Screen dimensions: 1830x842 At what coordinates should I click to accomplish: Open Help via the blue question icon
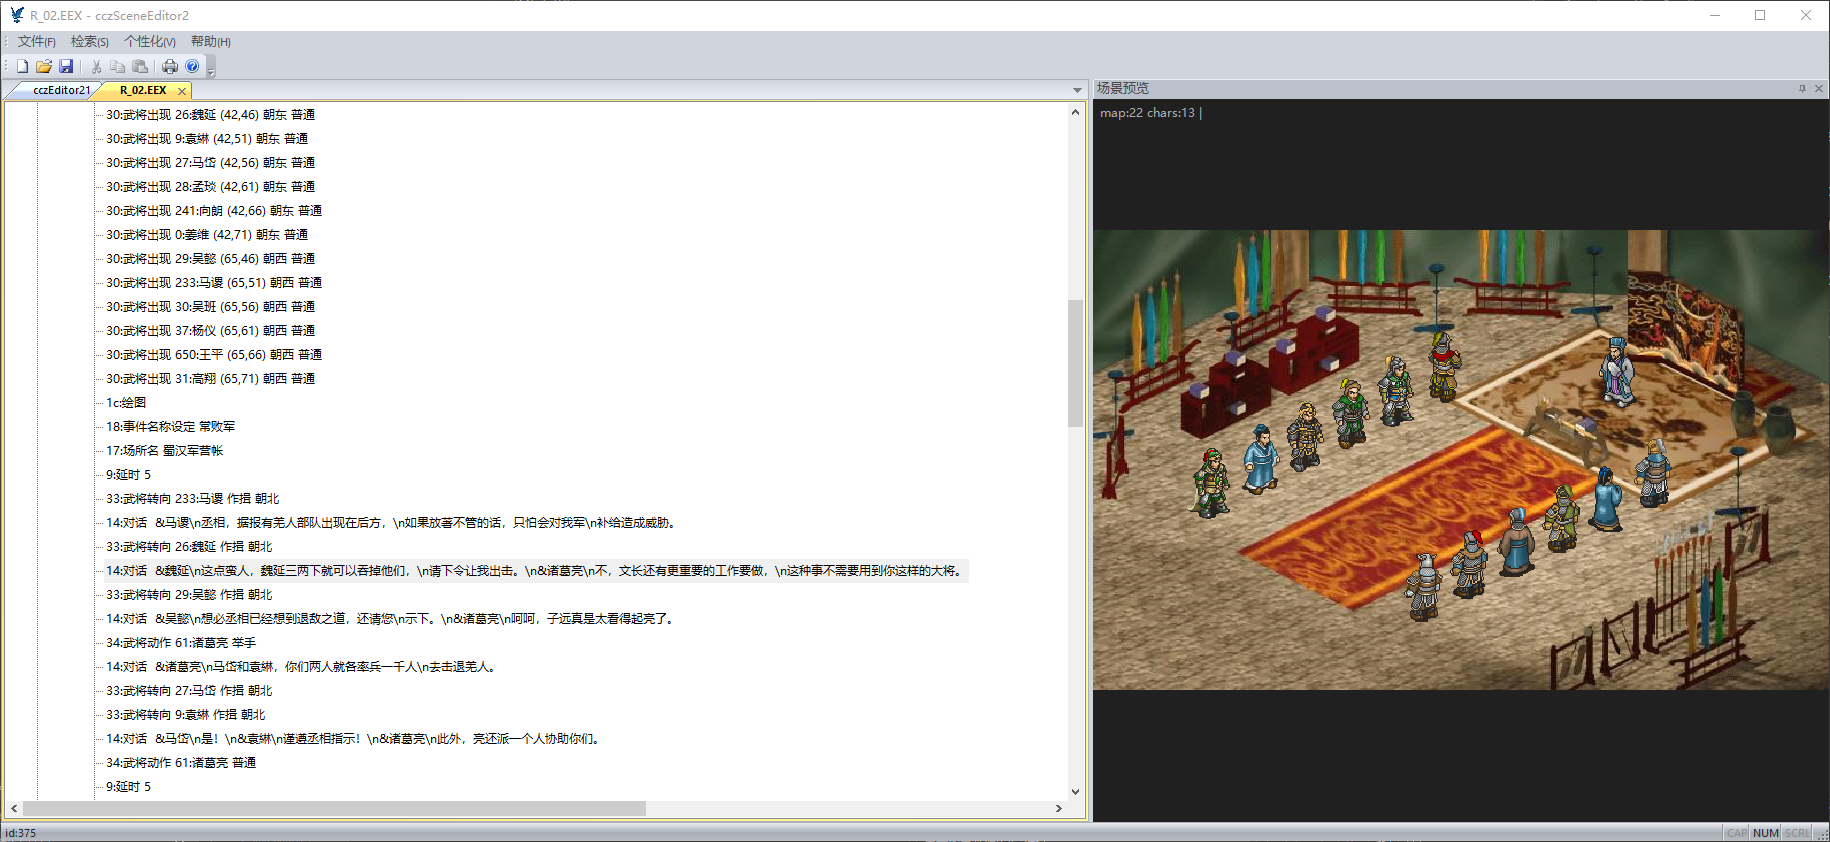coord(192,66)
